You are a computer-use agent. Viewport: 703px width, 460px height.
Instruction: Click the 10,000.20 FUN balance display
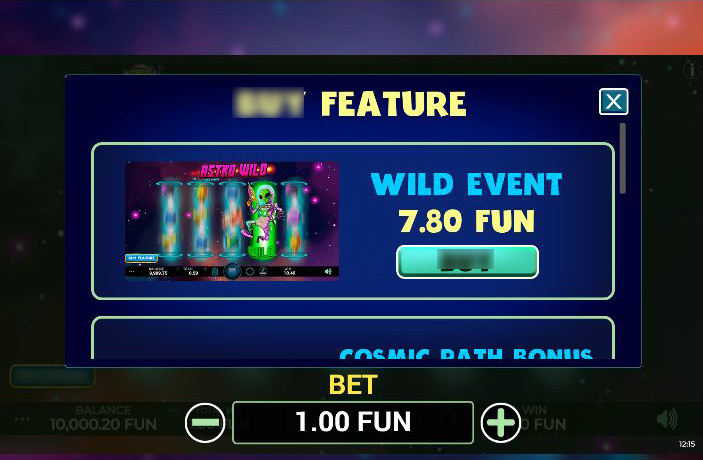(x=103, y=424)
